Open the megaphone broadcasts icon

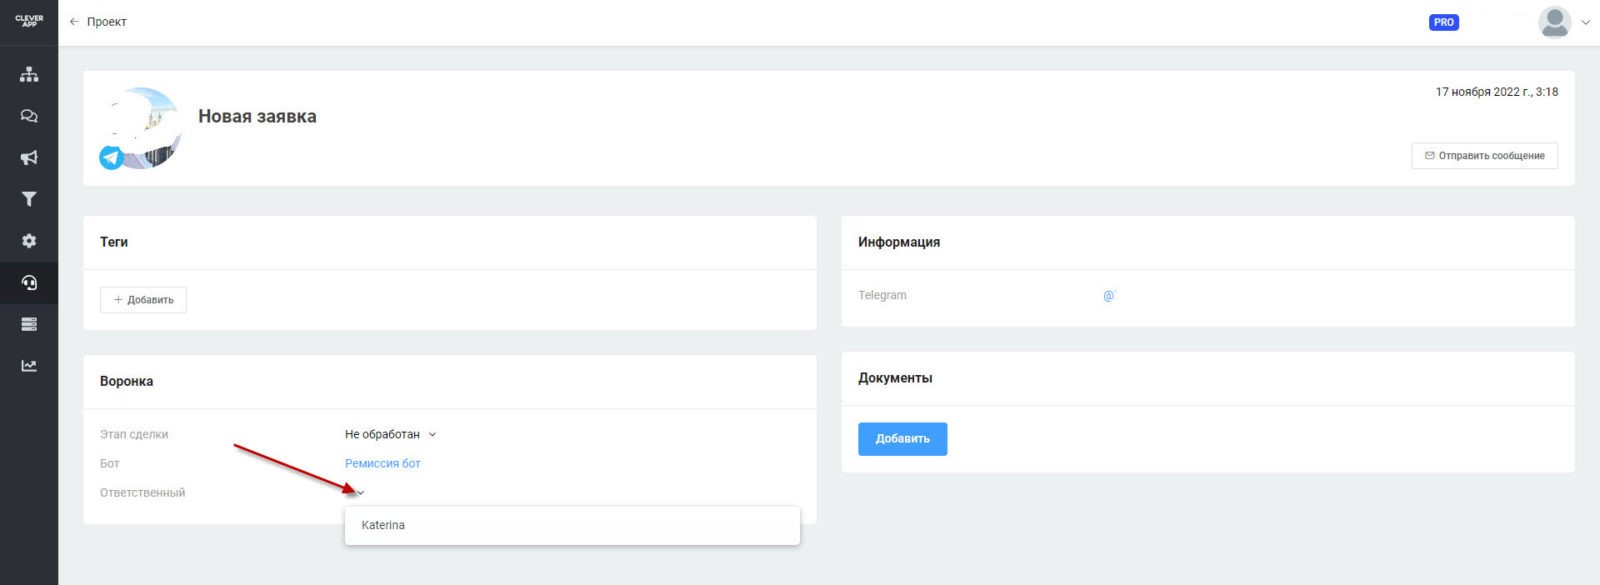pos(29,158)
